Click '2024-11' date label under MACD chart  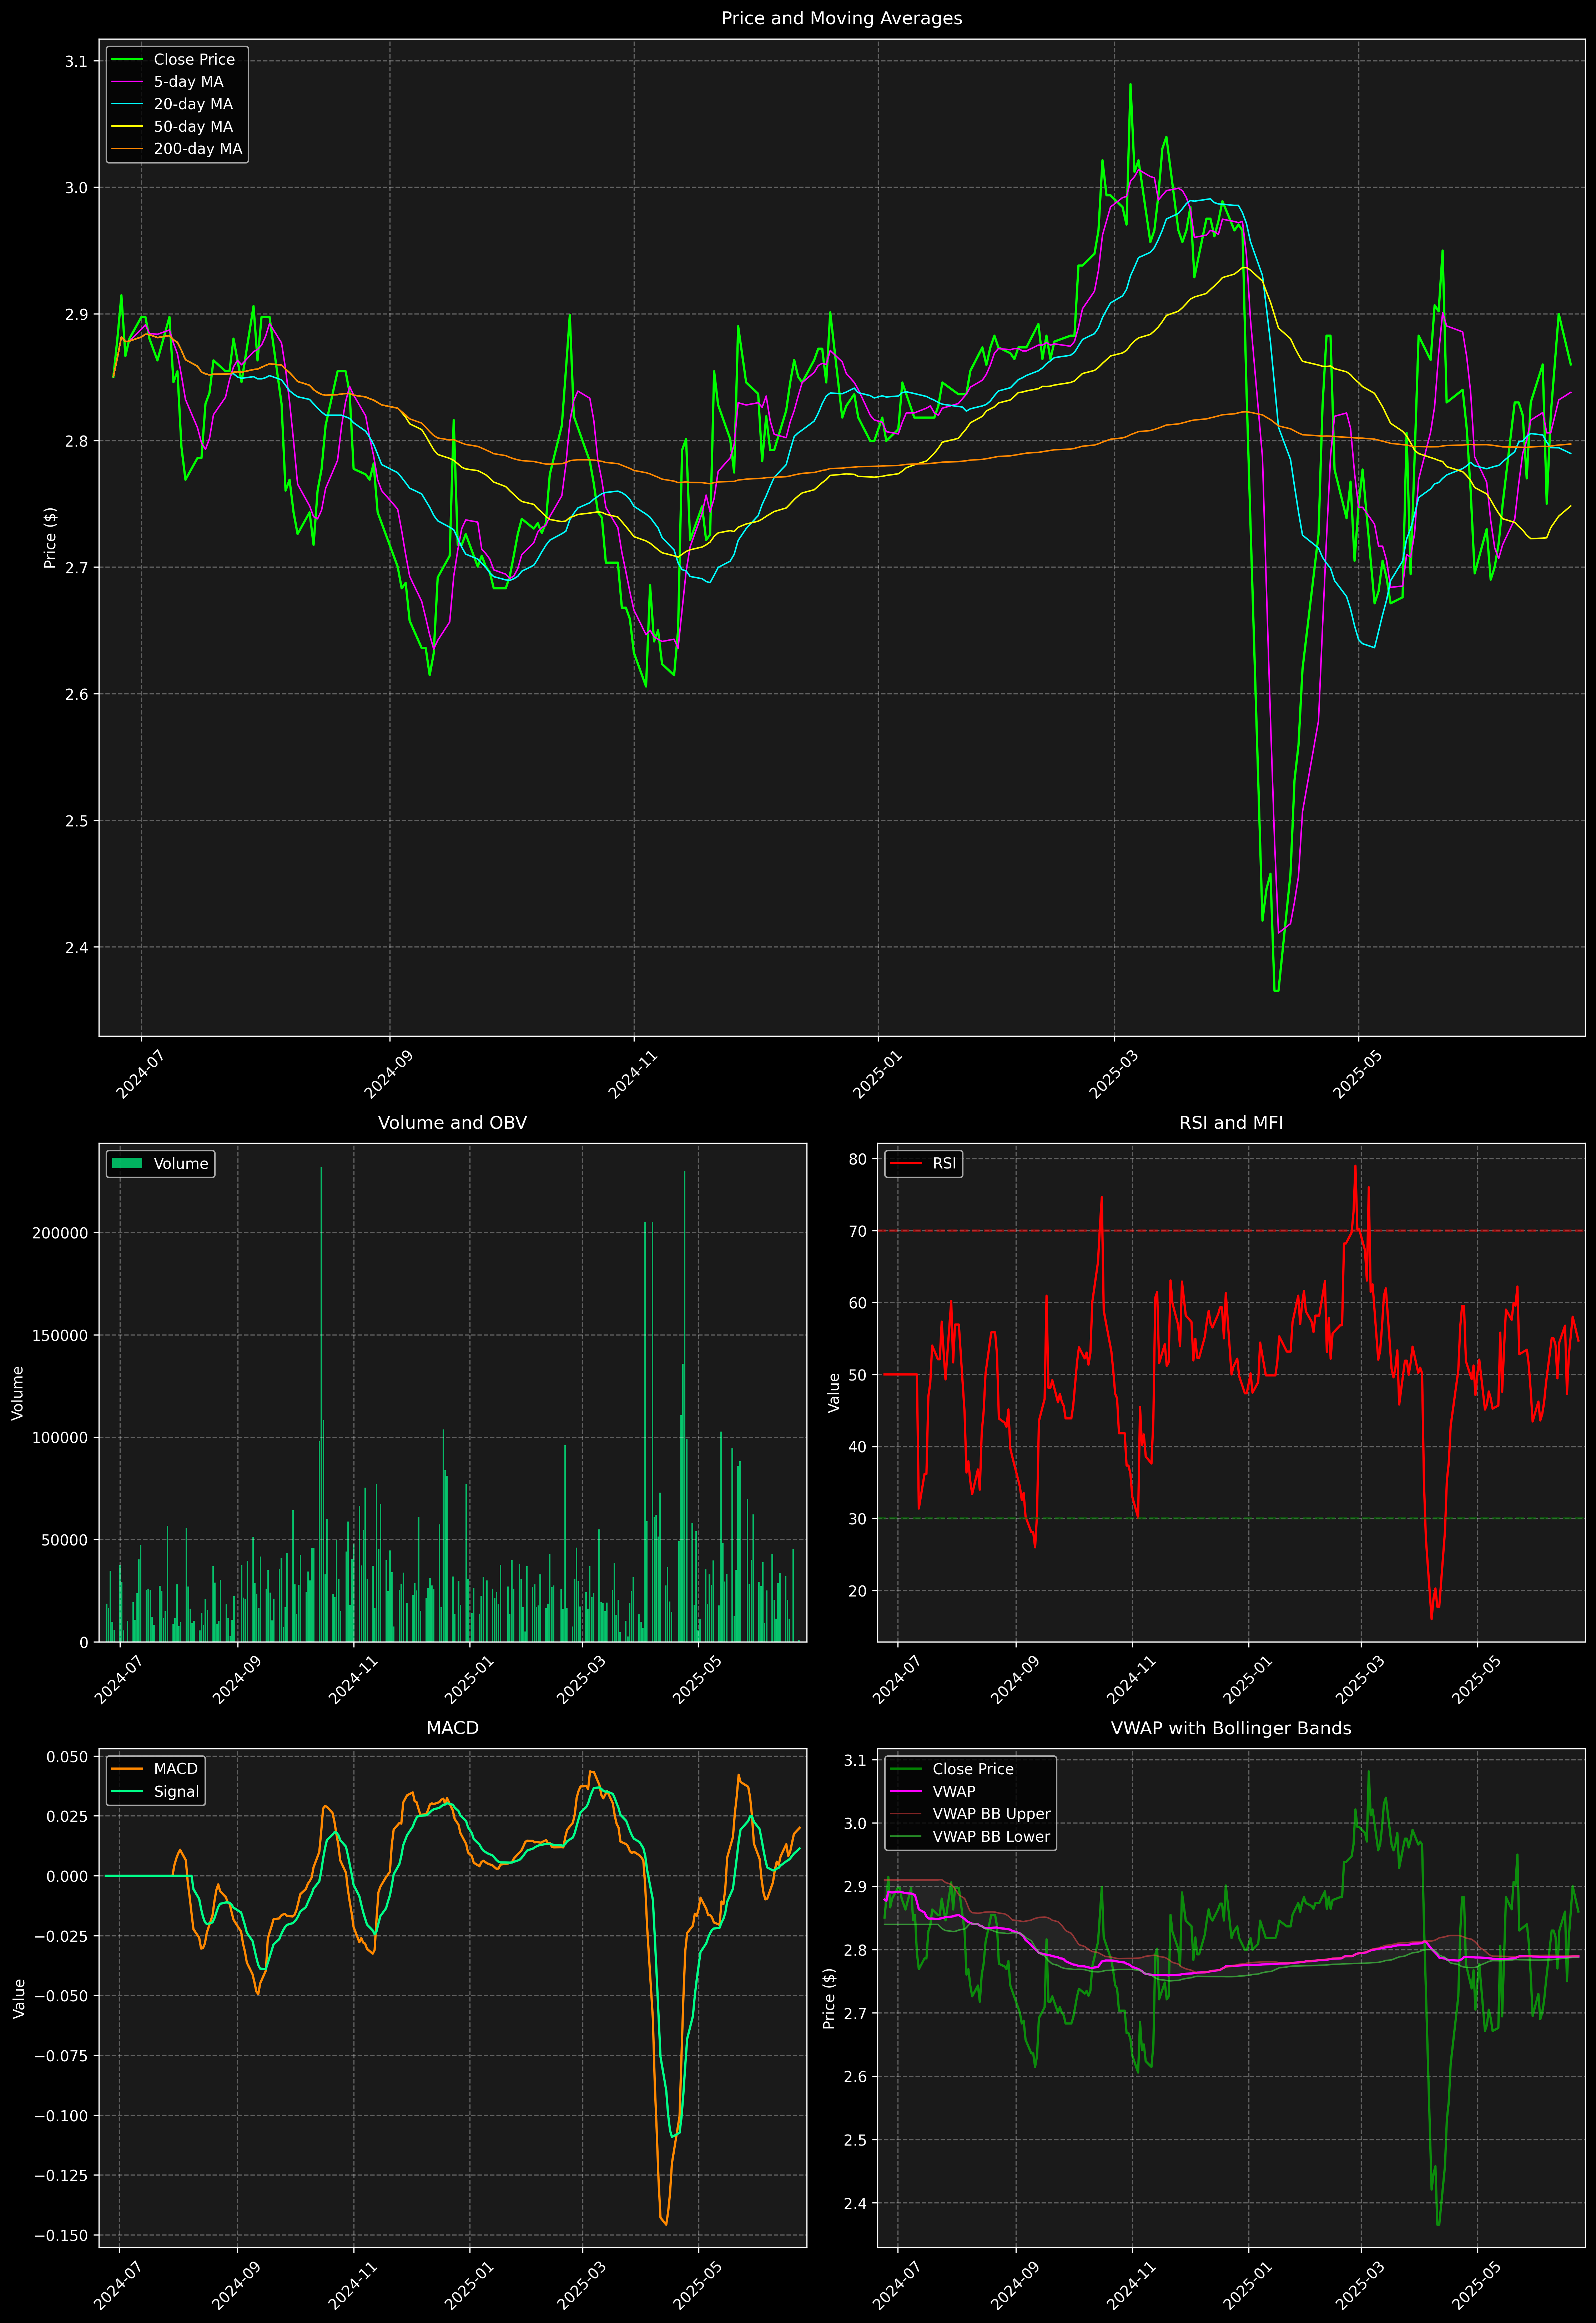pyautogui.click(x=352, y=2285)
